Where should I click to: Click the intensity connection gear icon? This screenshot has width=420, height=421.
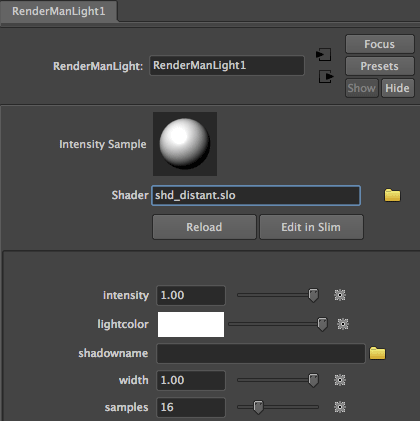[340, 295]
